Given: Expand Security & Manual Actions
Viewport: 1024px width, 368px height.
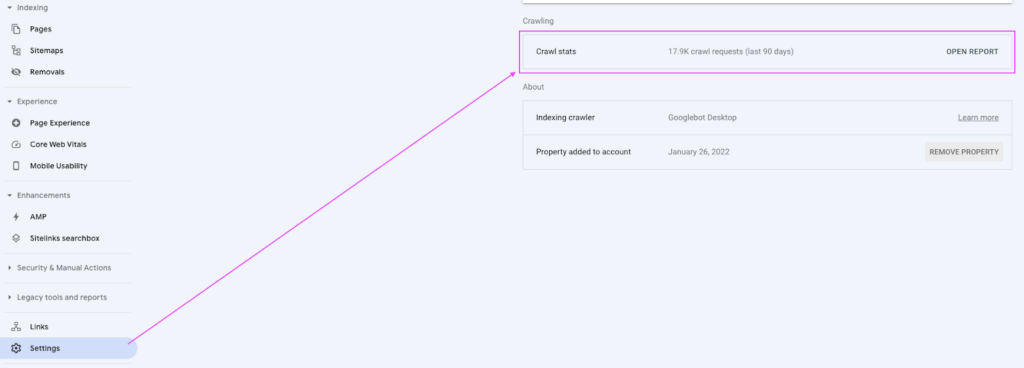Looking at the screenshot, I should pos(9,268).
